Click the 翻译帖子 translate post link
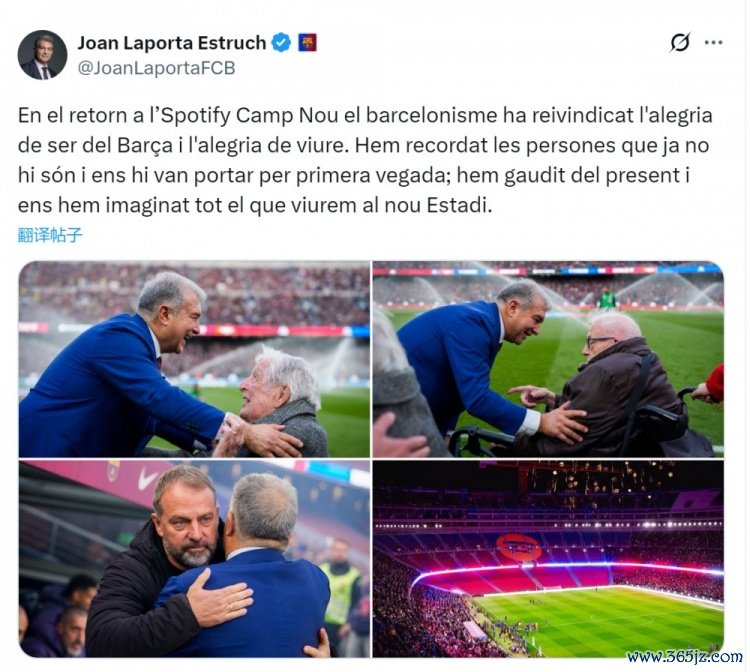 (50, 235)
